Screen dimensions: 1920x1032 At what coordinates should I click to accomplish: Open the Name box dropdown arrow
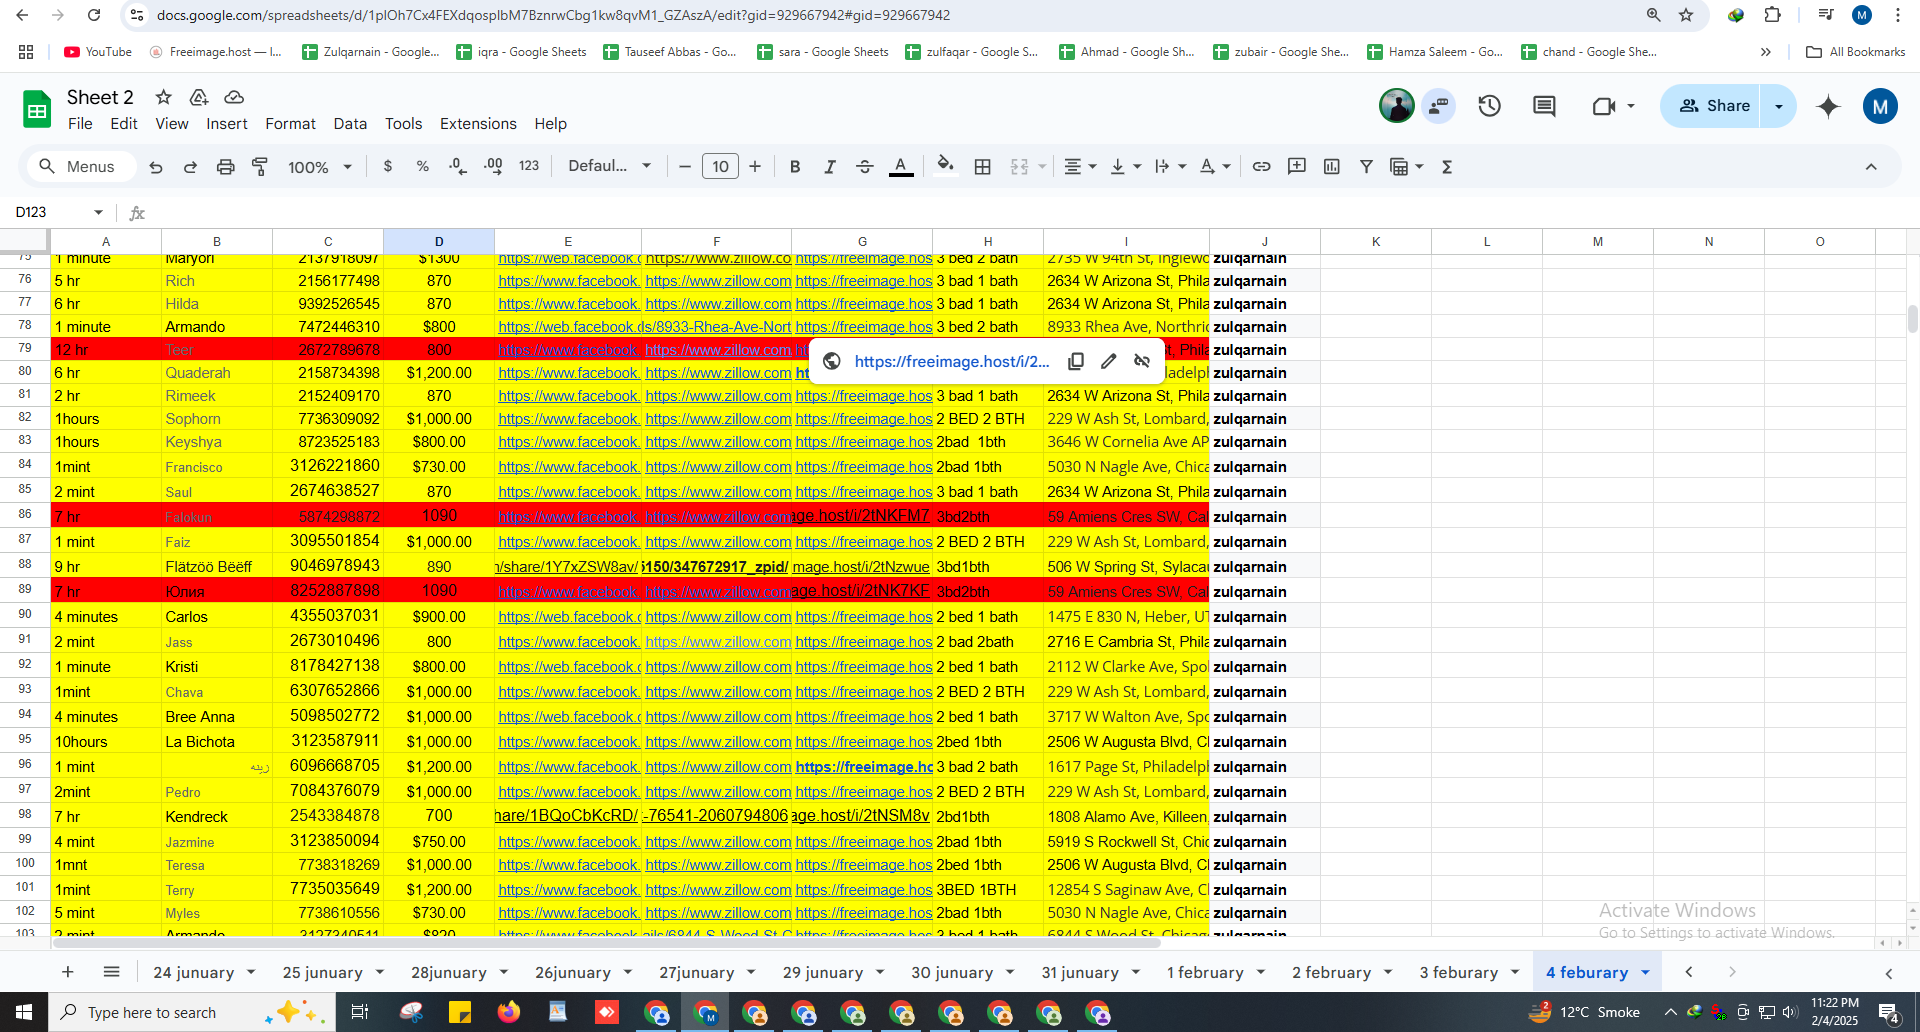98,212
